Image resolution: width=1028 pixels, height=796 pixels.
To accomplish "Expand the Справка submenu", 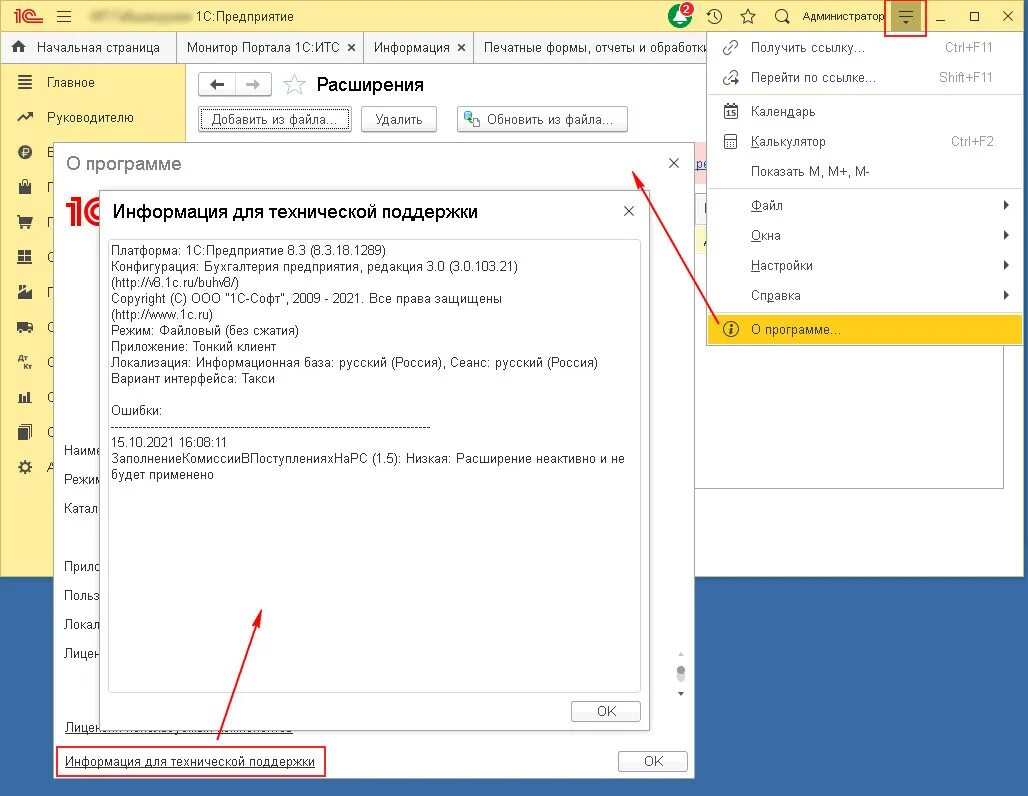I will click(865, 296).
